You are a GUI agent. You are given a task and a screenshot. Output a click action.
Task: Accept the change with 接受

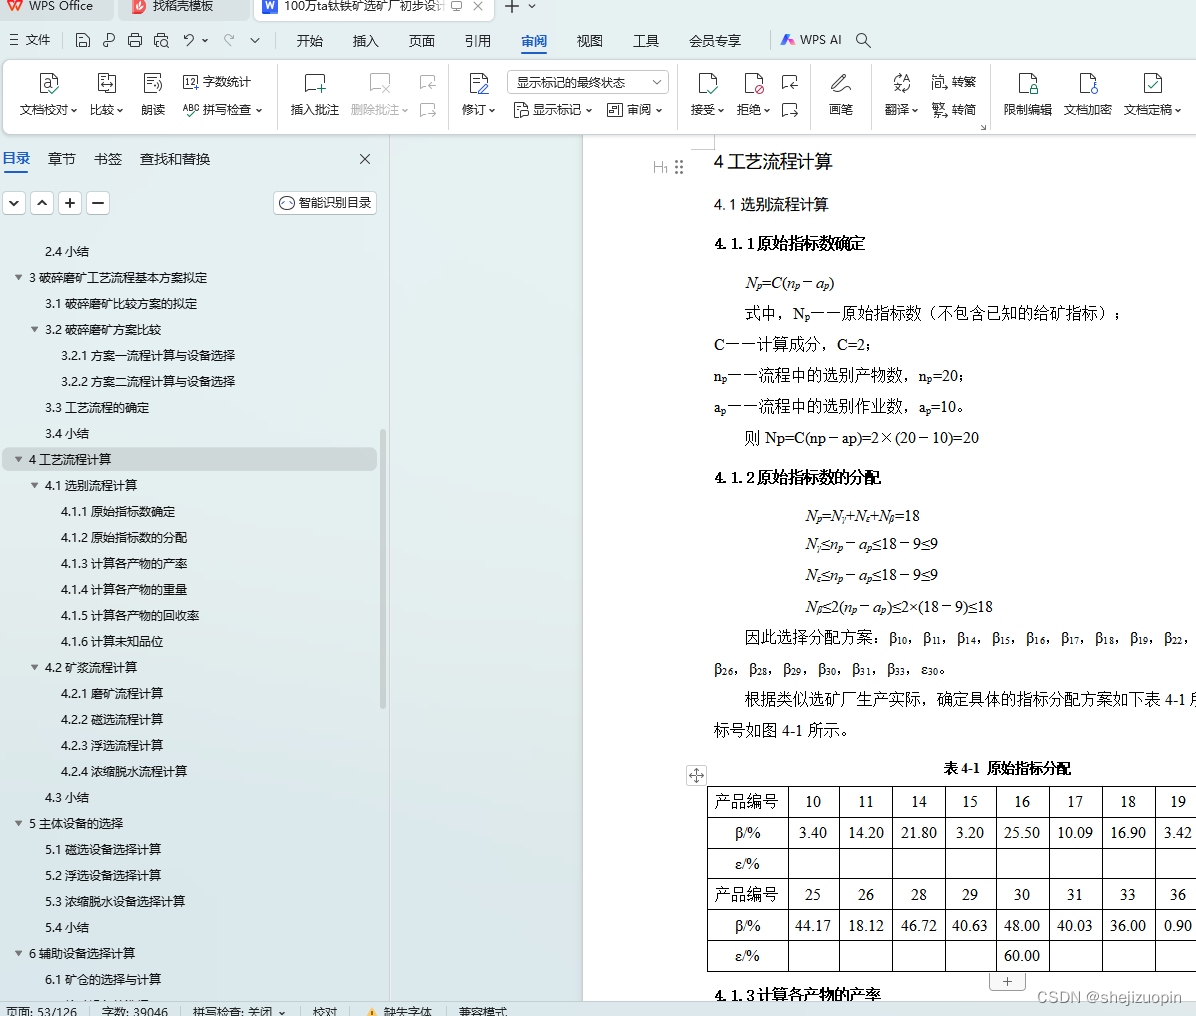707,95
